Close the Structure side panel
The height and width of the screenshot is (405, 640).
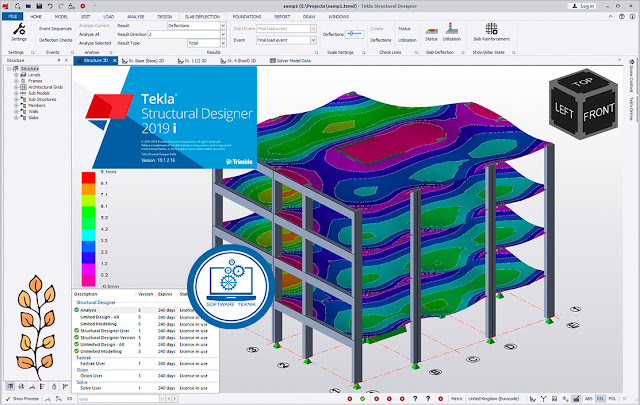coord(67,60)
